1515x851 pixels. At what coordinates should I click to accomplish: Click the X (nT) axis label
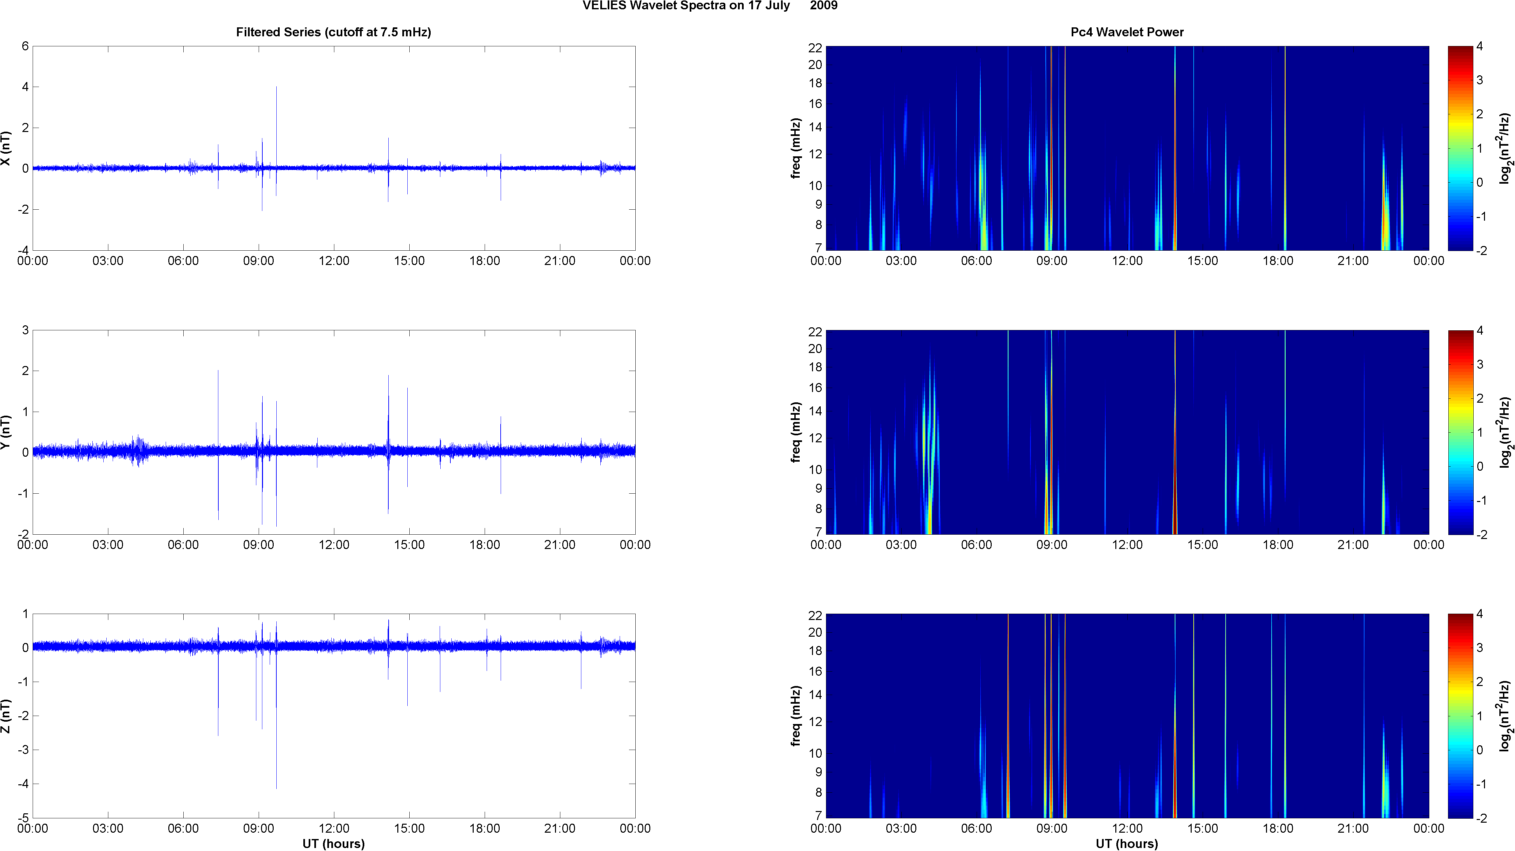tap(6, 148)
